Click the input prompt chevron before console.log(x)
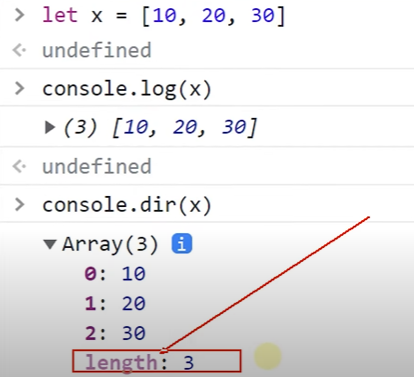The width and height of the screenshot is (414, 377). 20,88
